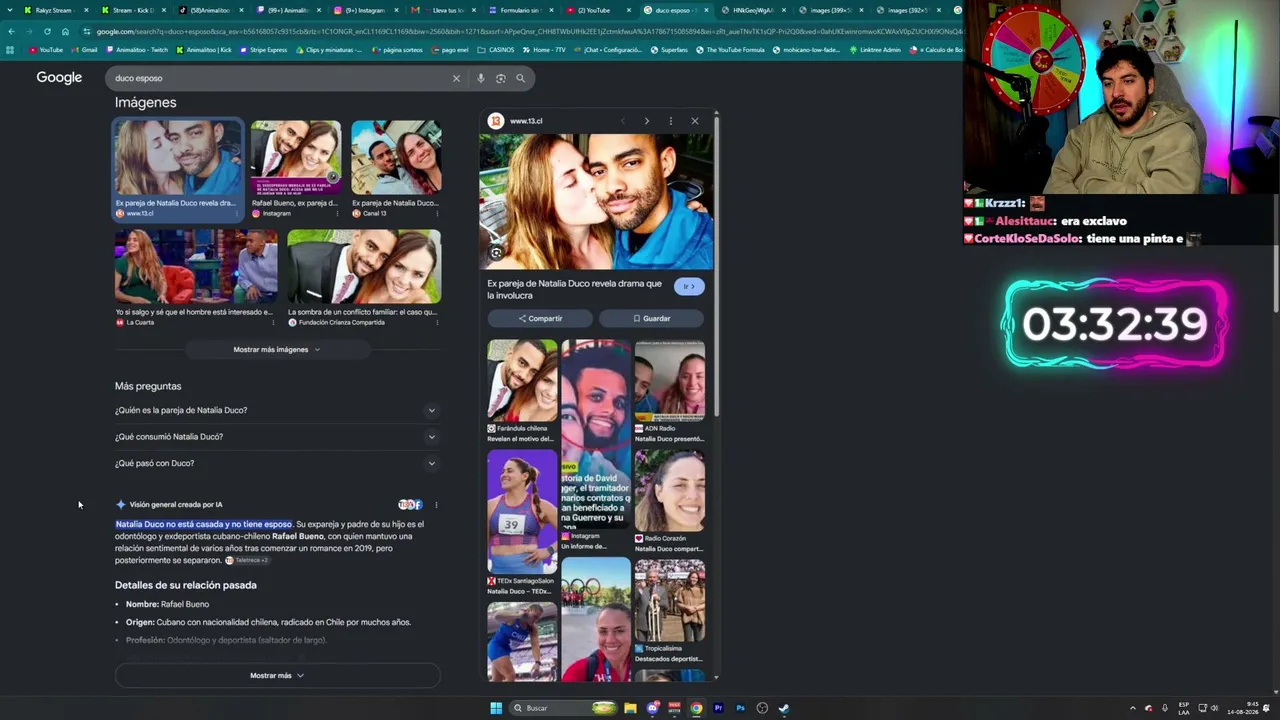Reload the page in Chrome

coord(47,31)
